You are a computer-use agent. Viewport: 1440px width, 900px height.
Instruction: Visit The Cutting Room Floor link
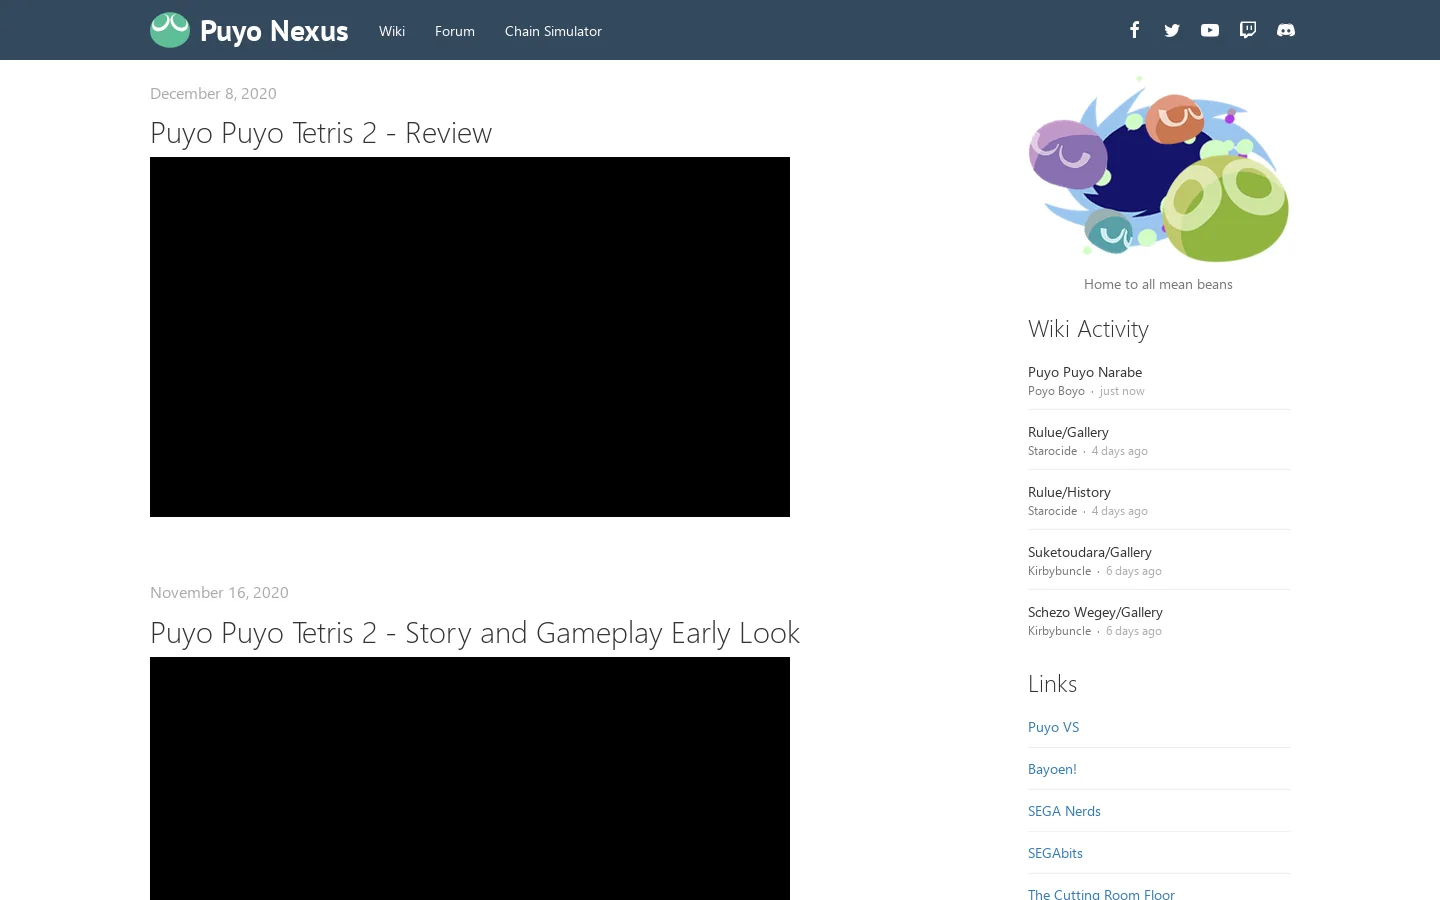point(1101,894)
